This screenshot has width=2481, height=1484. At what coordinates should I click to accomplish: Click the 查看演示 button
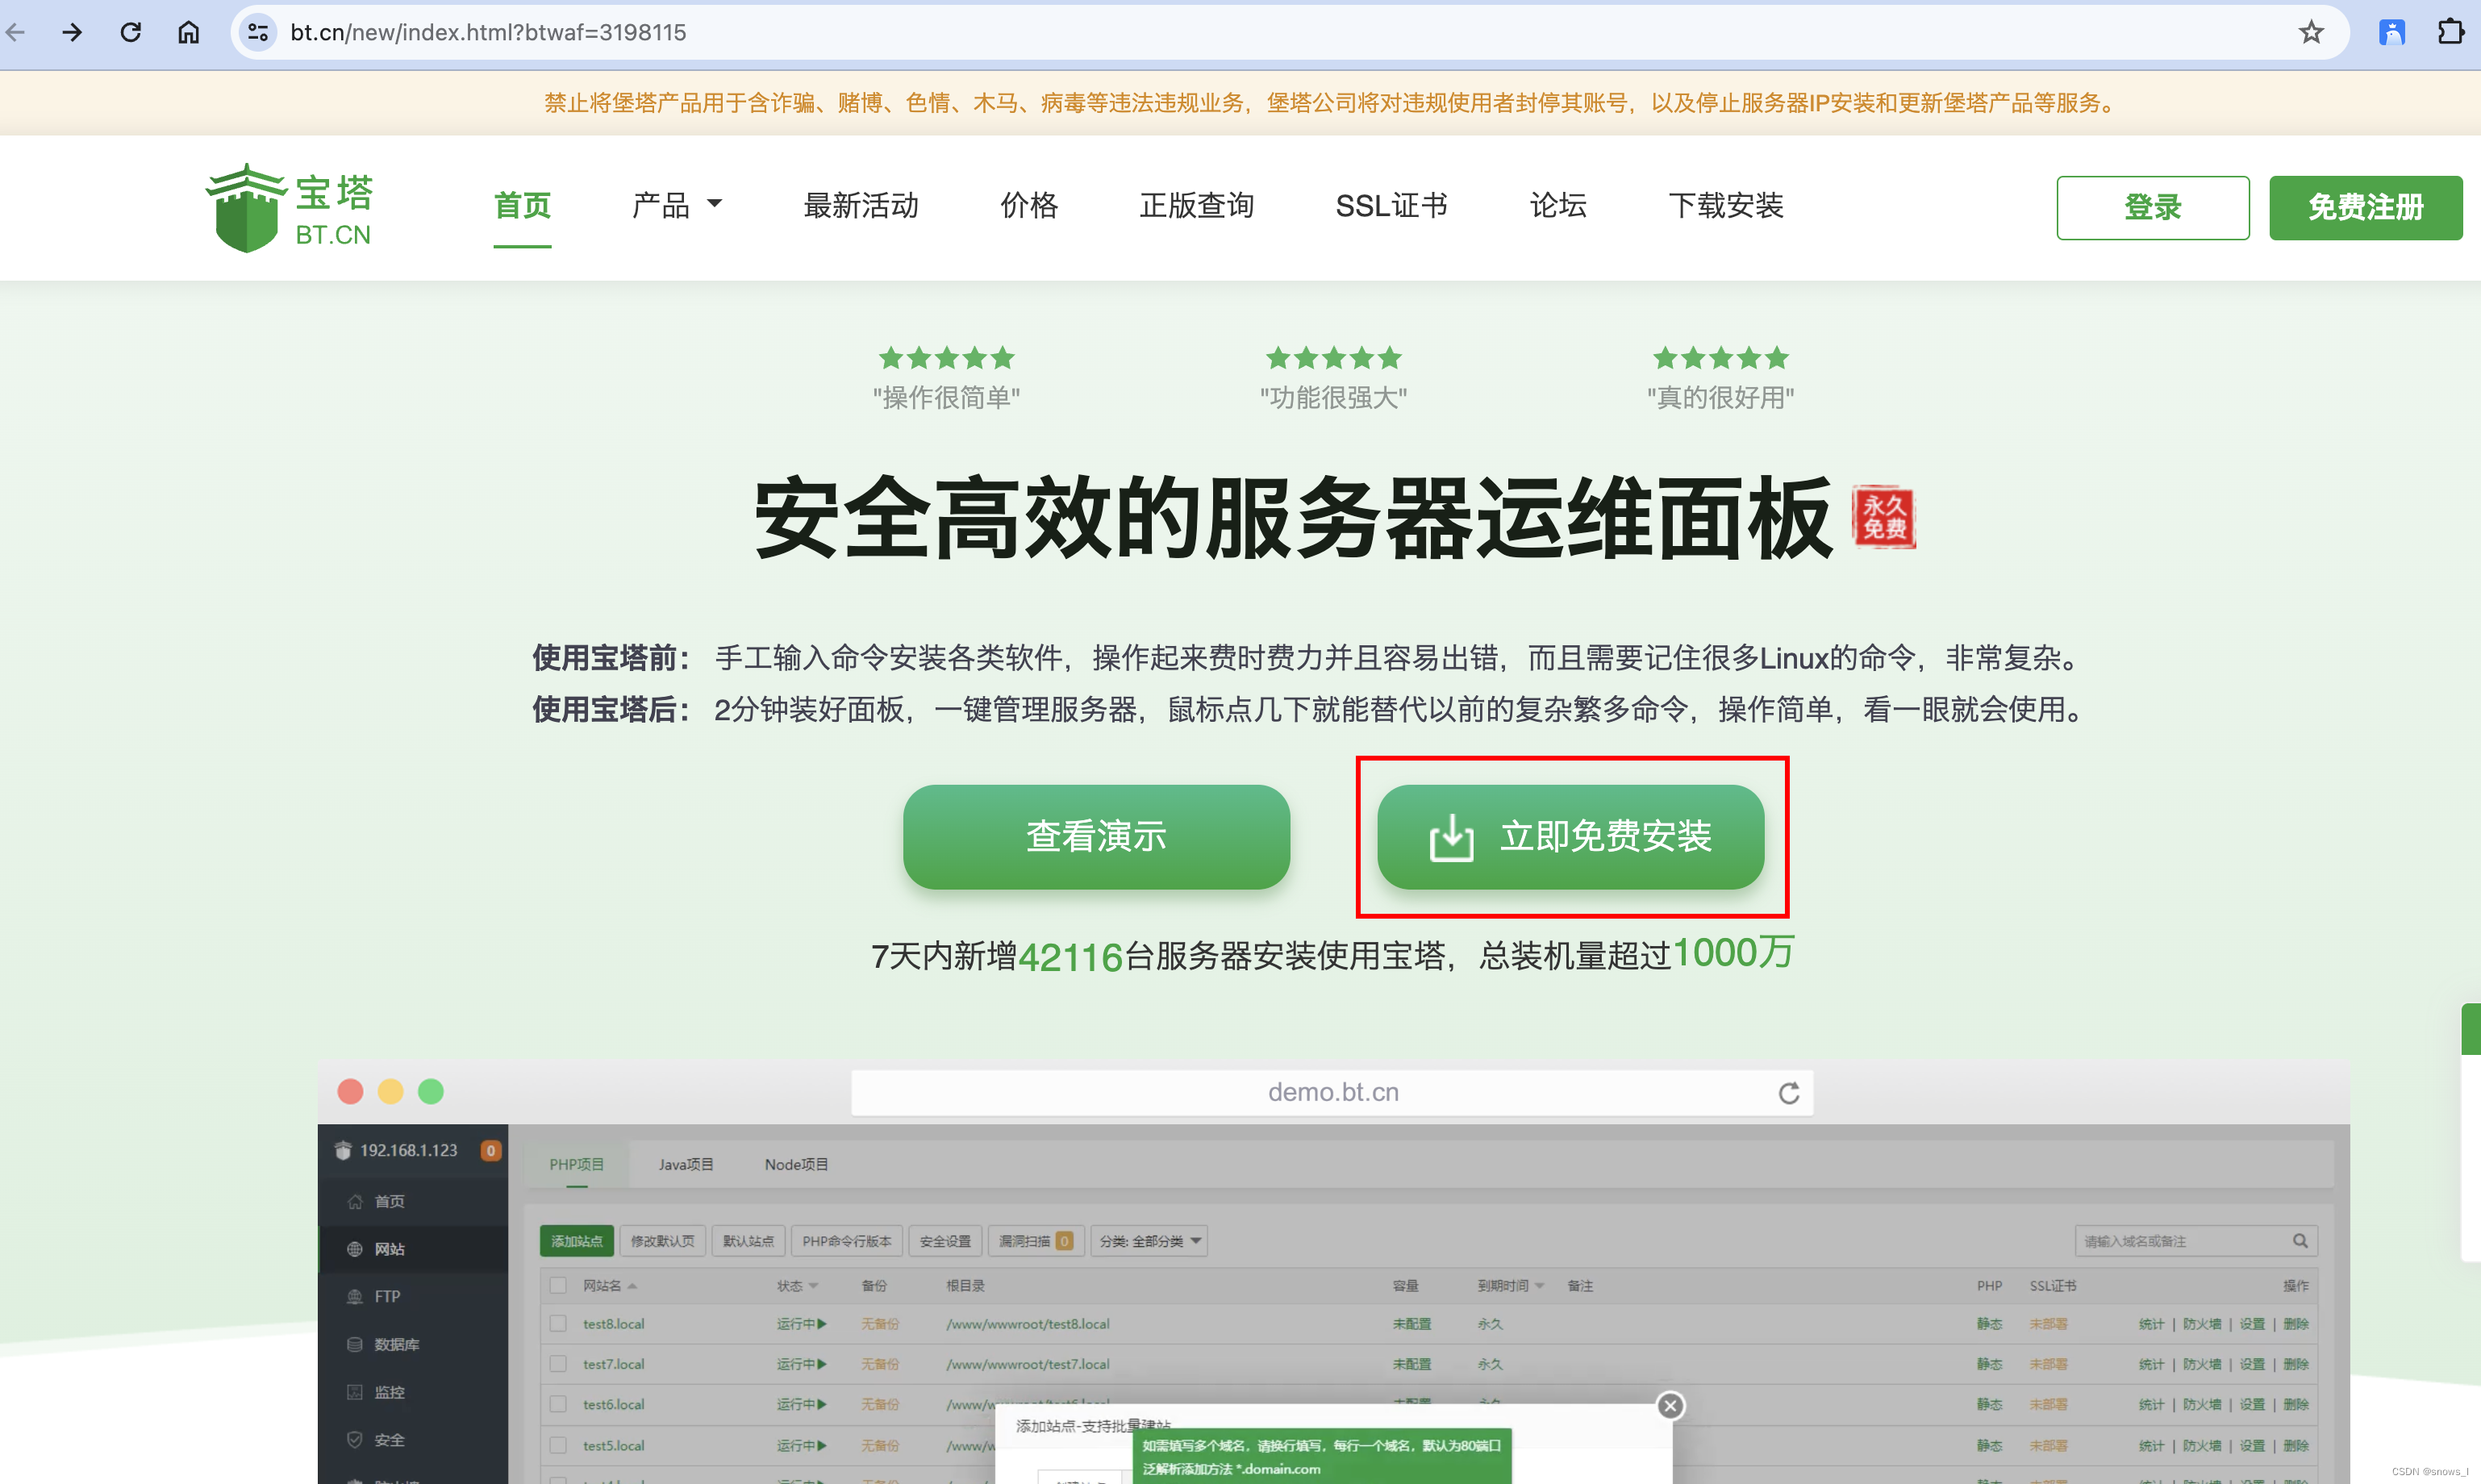click(x=1096, y=837)
